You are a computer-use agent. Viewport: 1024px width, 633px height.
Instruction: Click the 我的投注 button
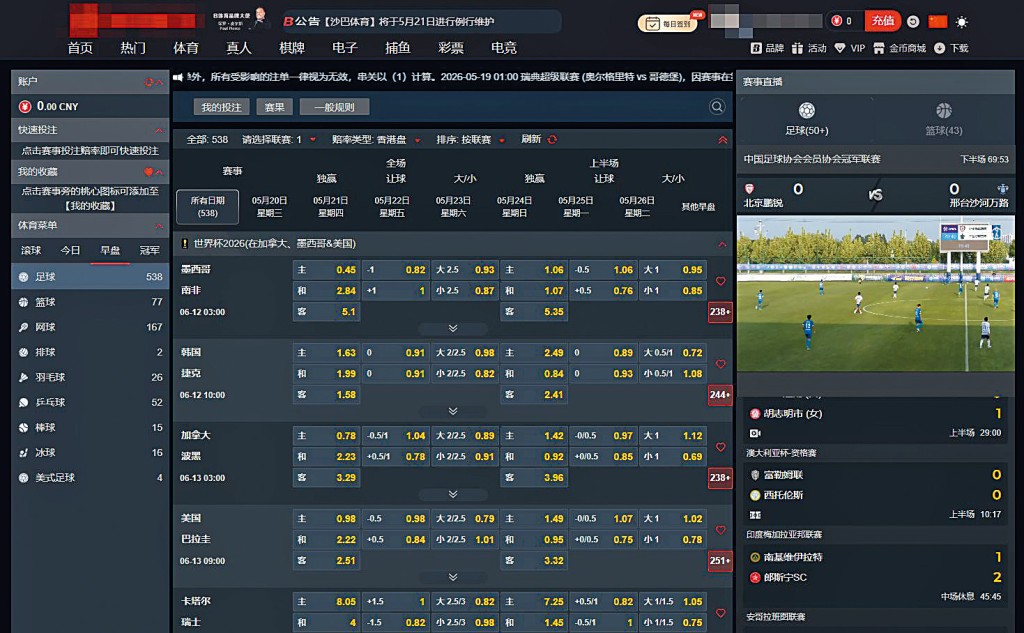221,107
